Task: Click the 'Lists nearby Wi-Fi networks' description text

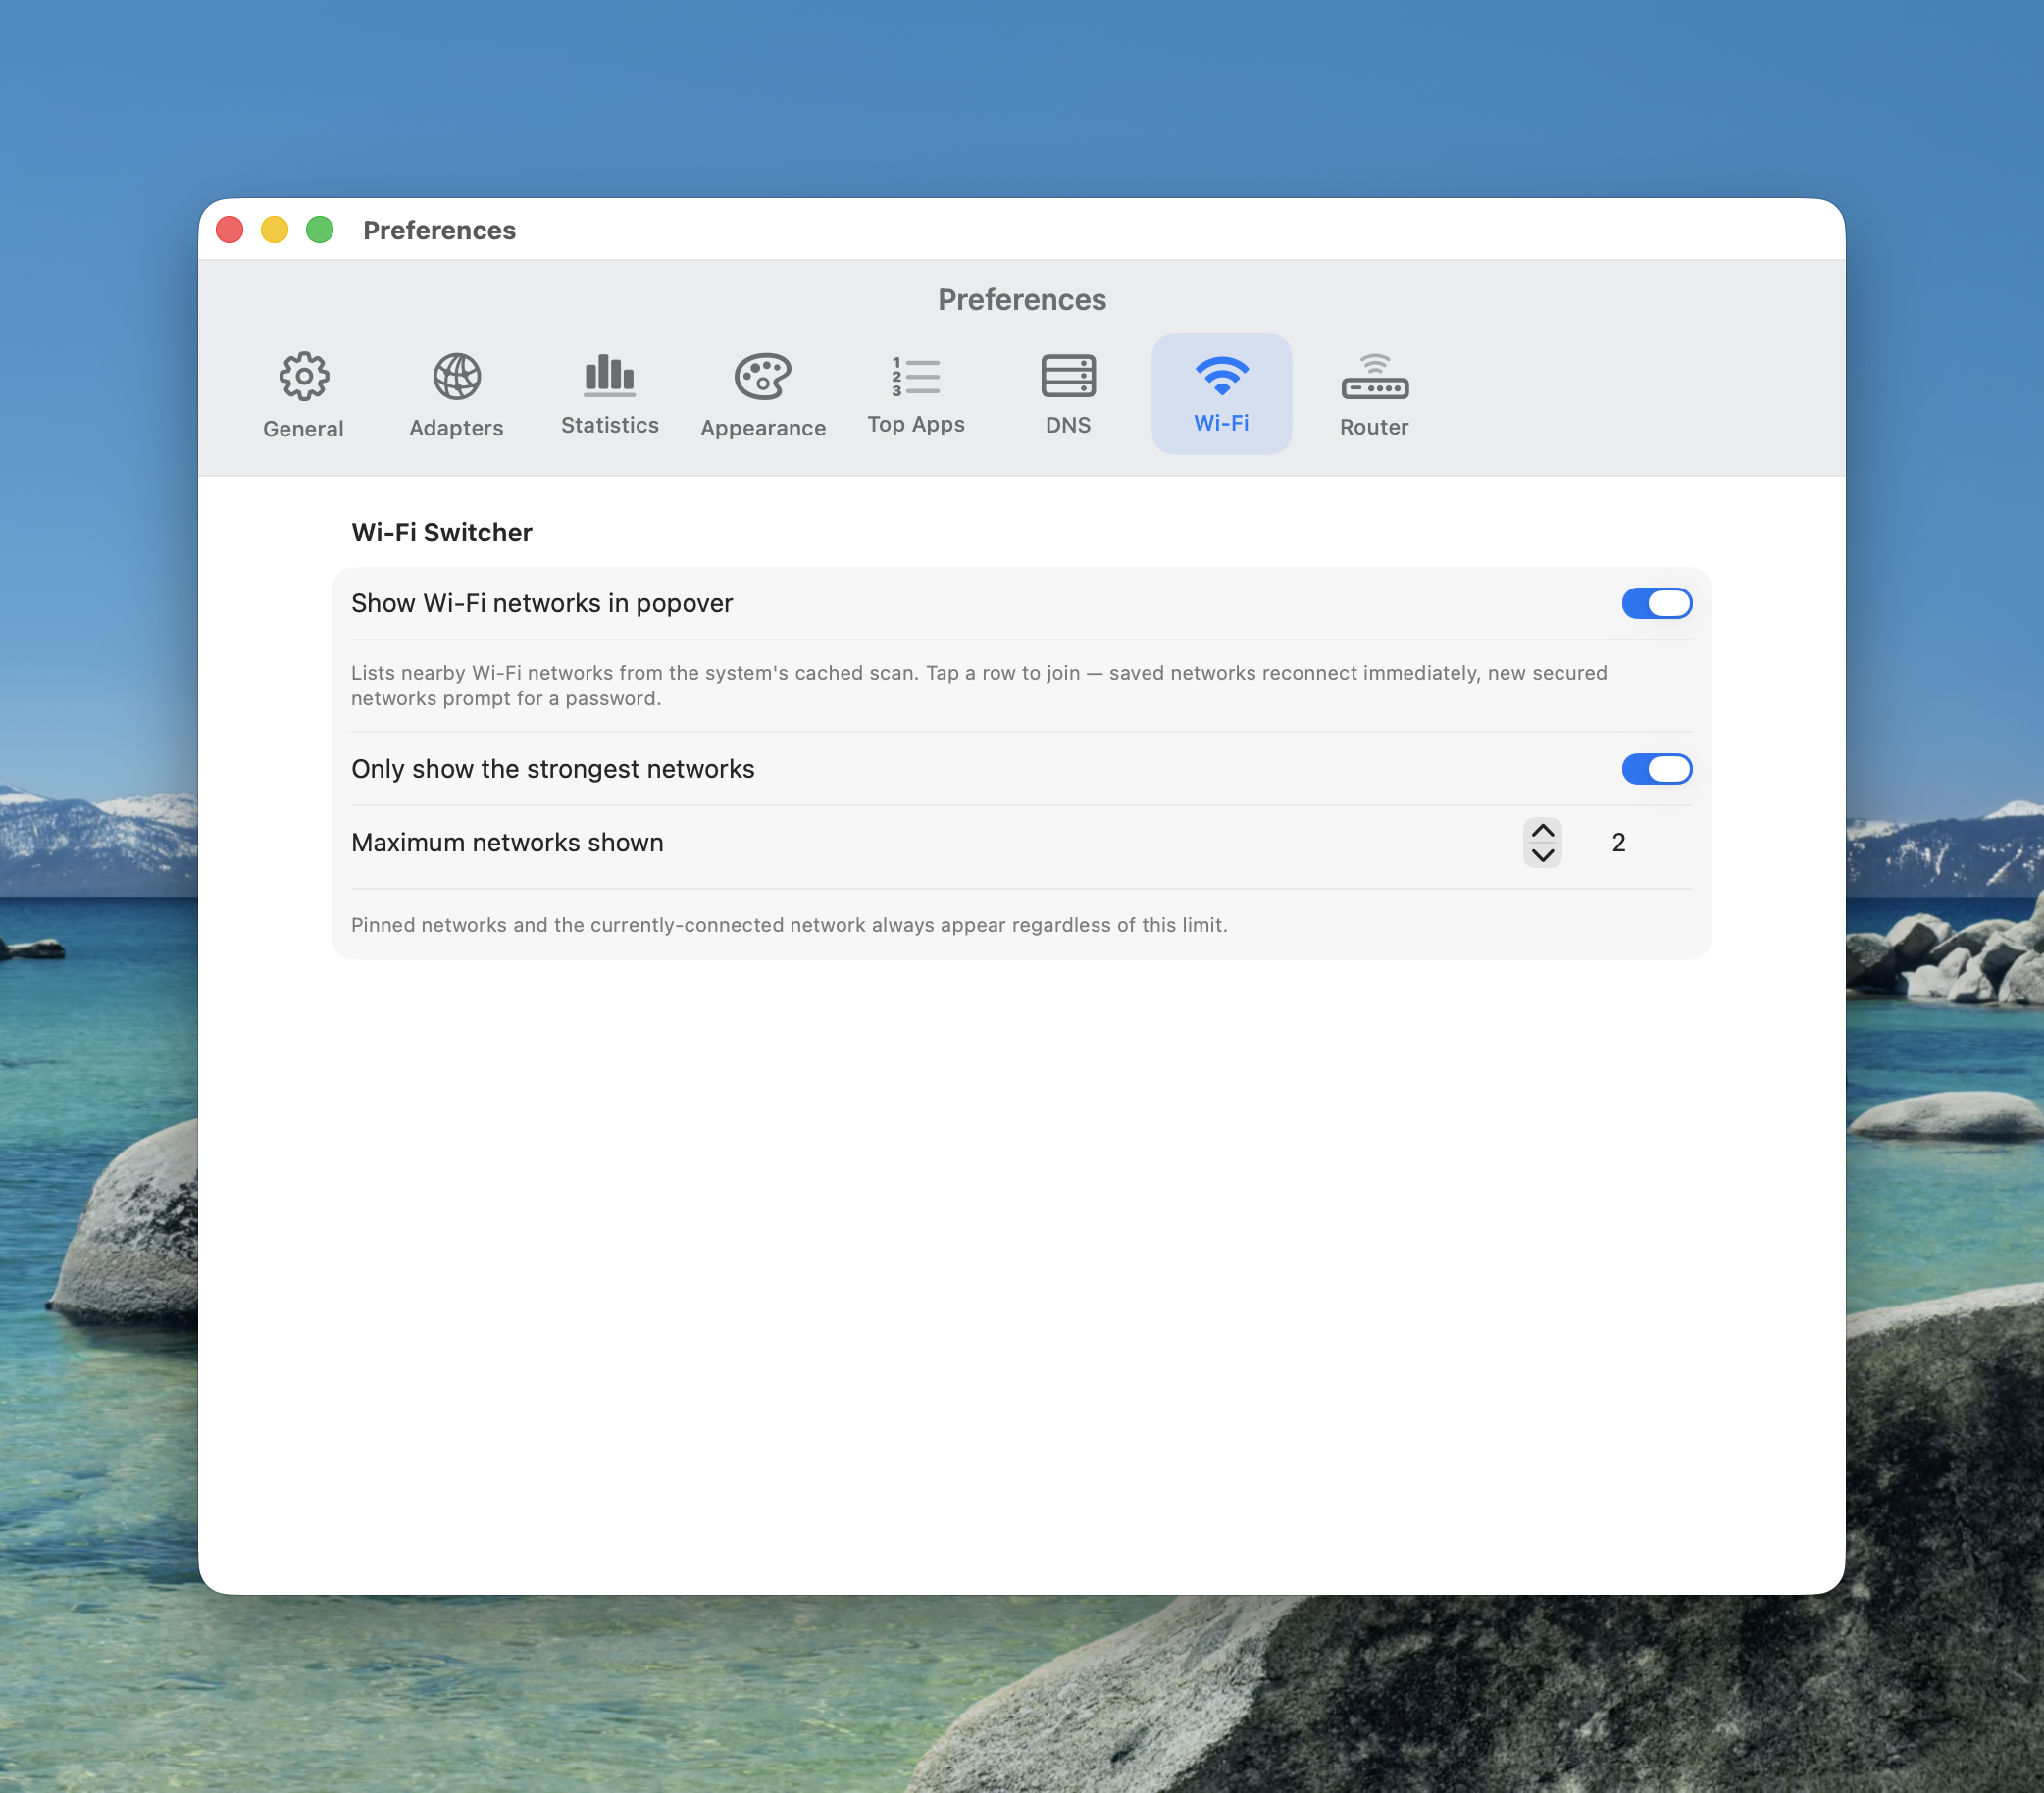Action: pyautogui.click(x=979, y=685)
